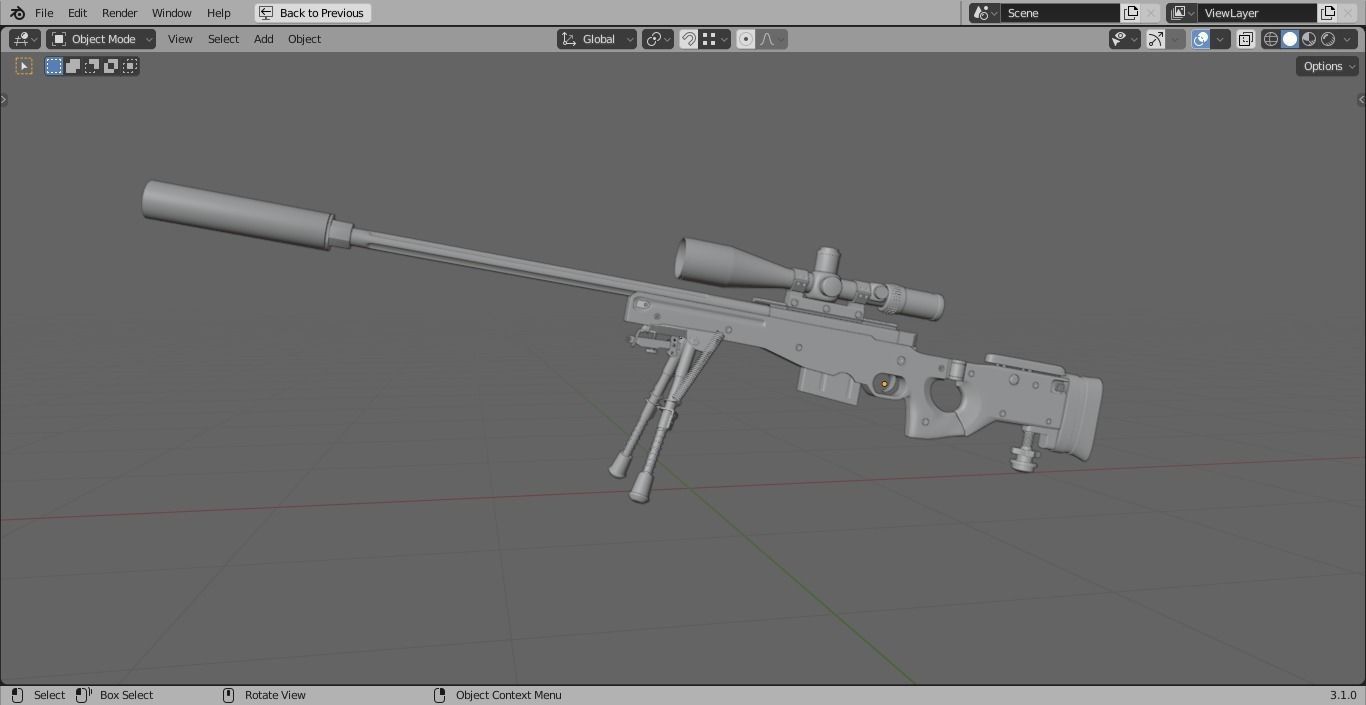The image size is (1366, 705).
Task: Select the Tweak select tool icon
Action: tap(24, 66)
